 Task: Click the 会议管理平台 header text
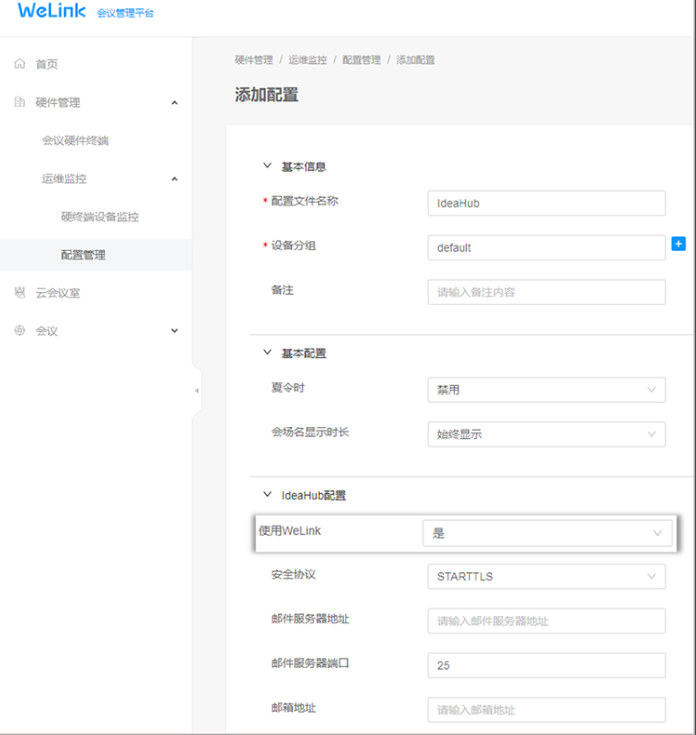click(x=125, y=13)
